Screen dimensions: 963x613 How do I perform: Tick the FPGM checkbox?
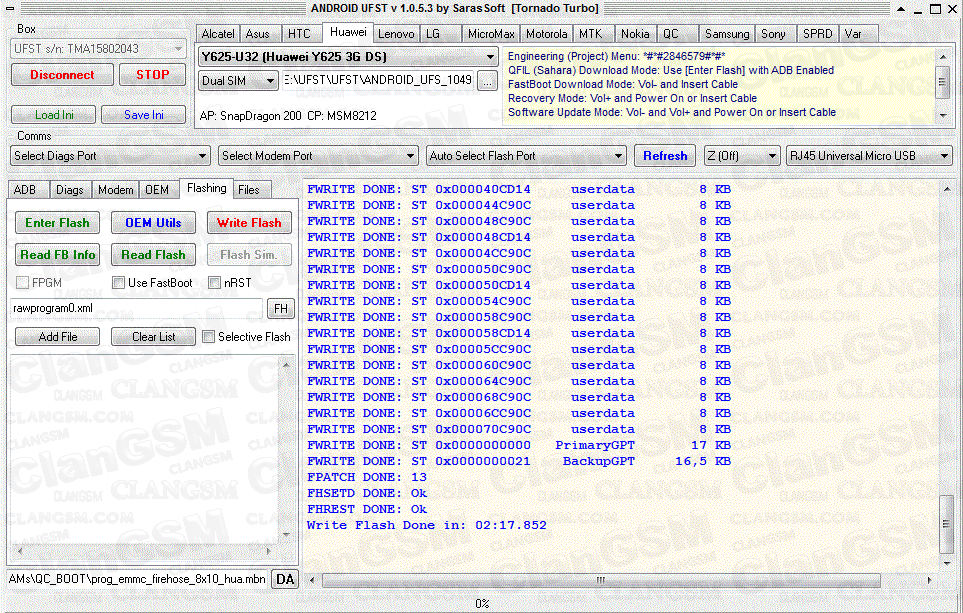pyautogui.click(x=23, y=283)
